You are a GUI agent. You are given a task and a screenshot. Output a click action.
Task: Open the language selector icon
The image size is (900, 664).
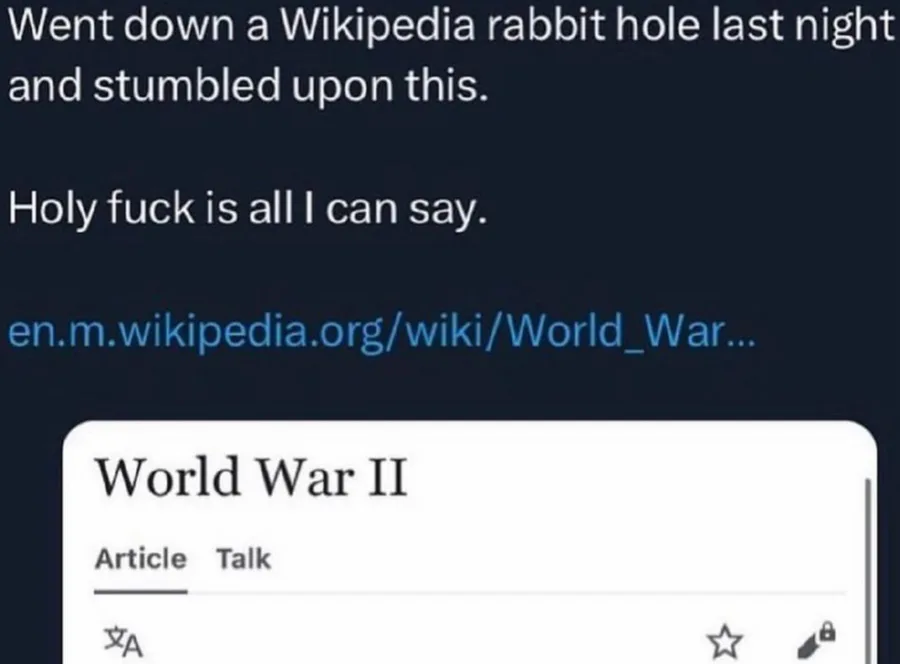coord(123,643)
